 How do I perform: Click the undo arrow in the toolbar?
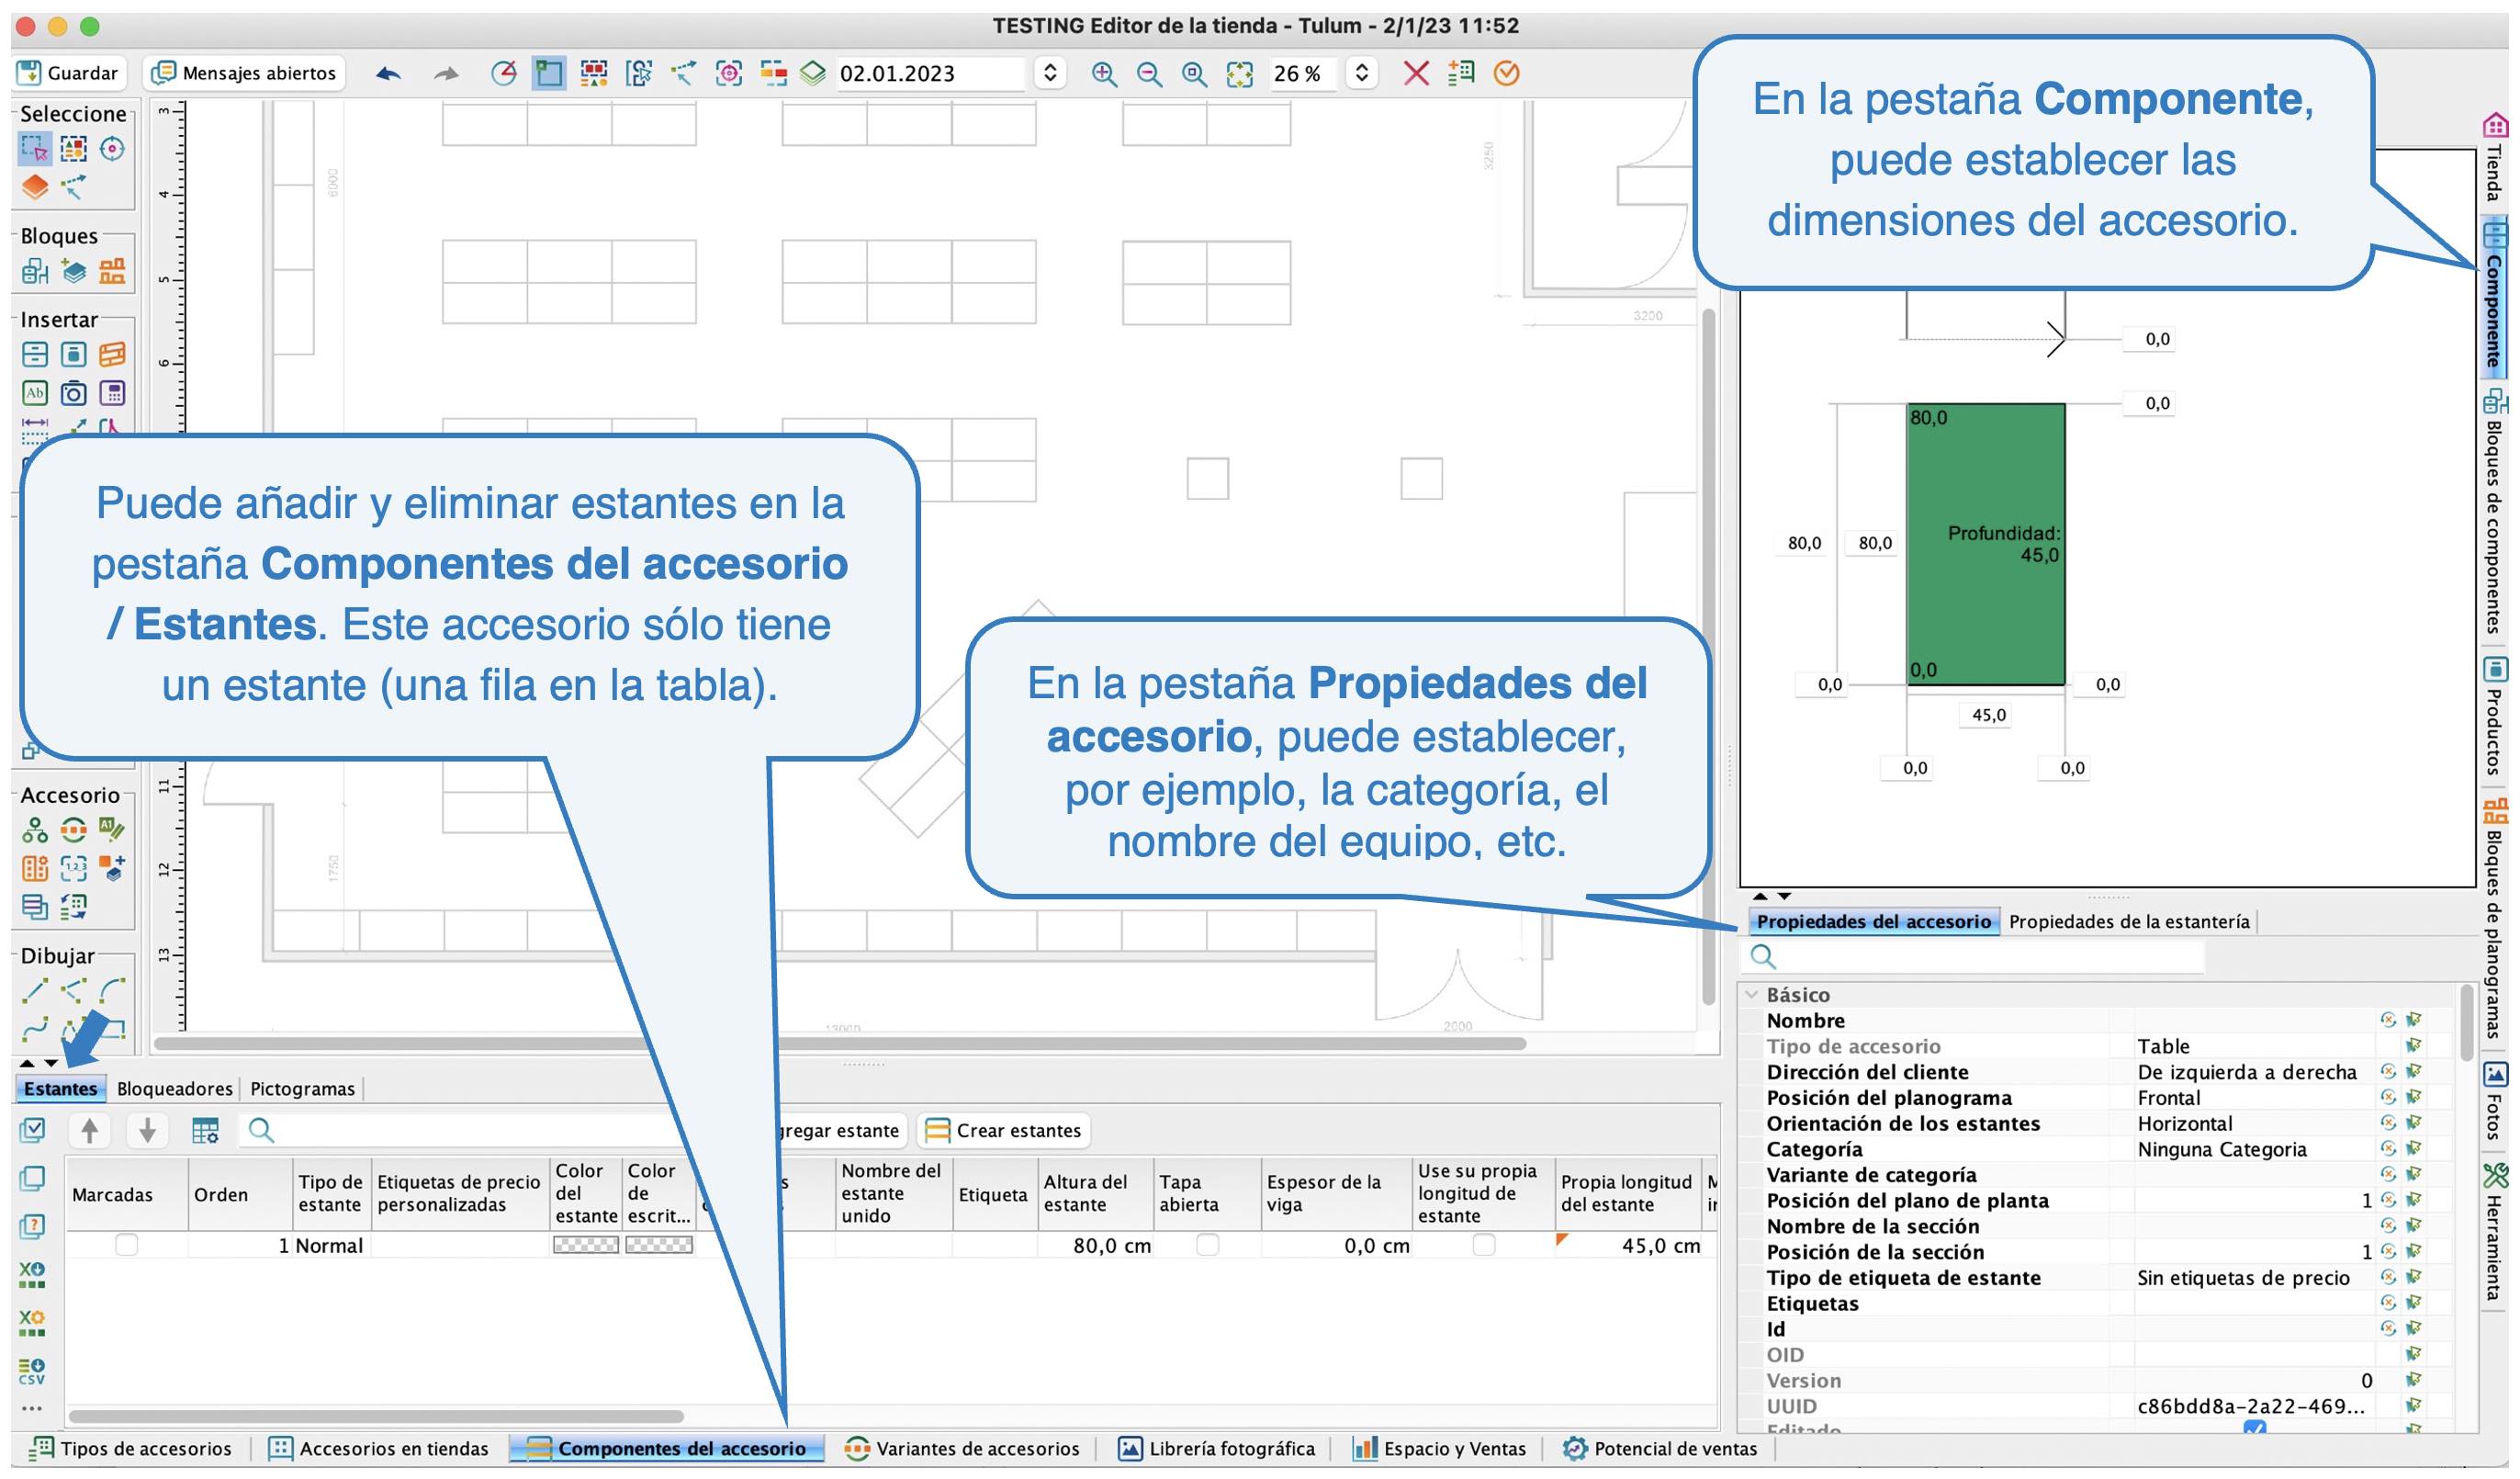tap(389, 73)
